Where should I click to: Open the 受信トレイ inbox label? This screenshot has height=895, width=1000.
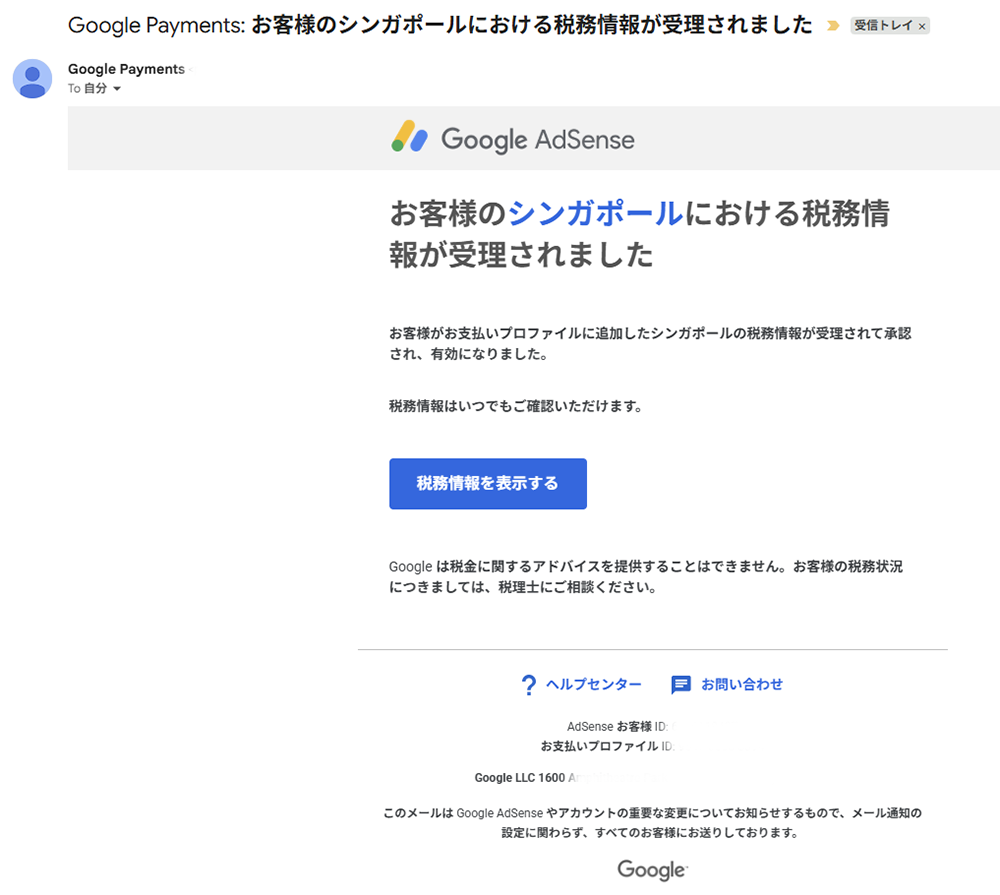(x=883, y=26)
